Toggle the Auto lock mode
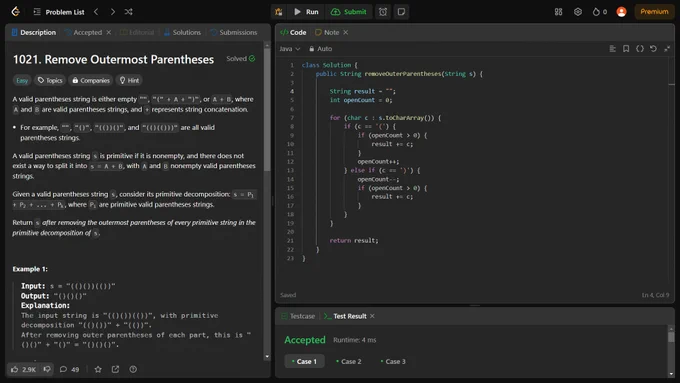680x383 pixels. pyautogui.click(x=320, y=49)
